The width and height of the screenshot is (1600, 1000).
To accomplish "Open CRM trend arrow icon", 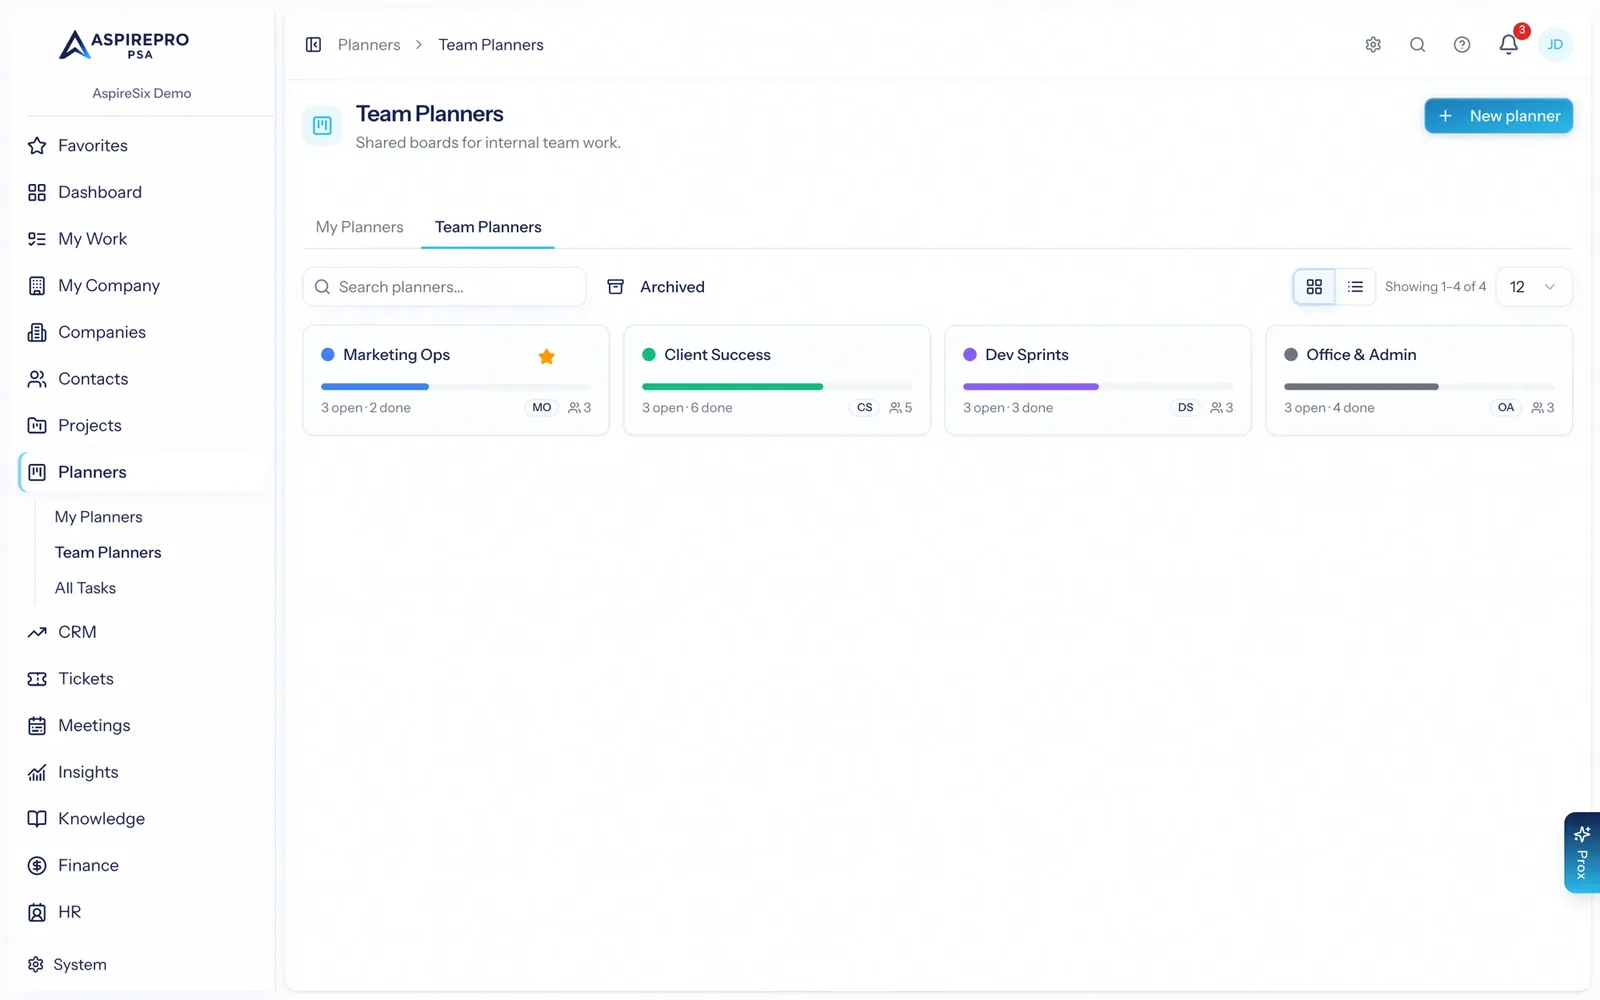I will [x=37, y=632].
